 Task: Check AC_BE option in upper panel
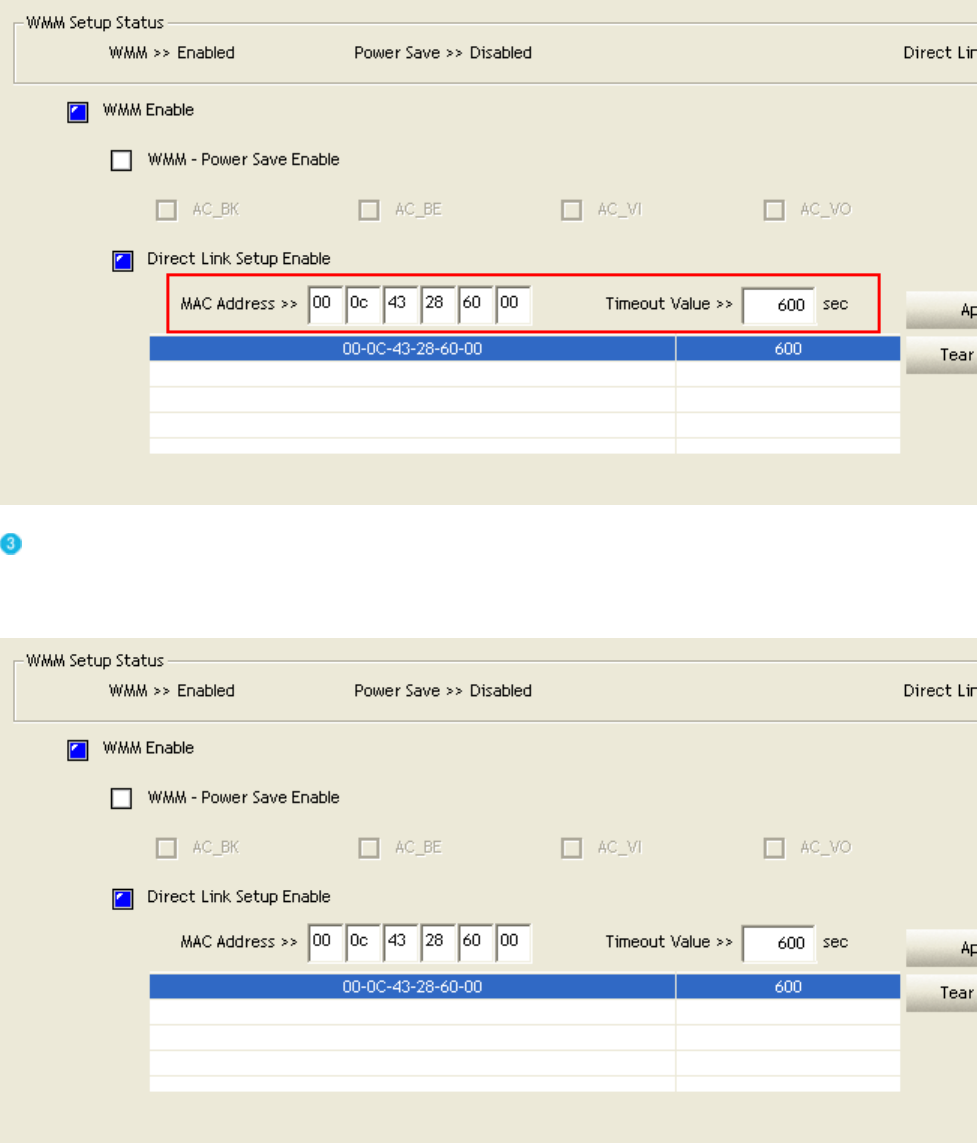369,211
